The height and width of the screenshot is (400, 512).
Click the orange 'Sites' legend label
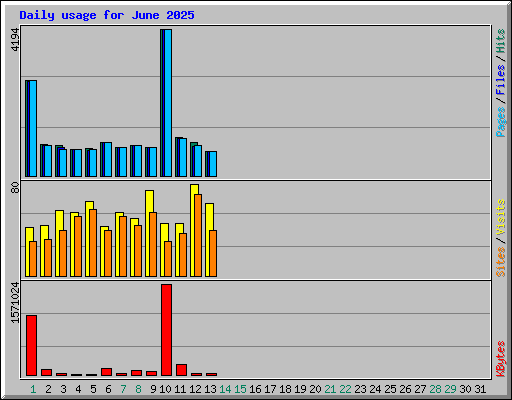pos(500,262)
